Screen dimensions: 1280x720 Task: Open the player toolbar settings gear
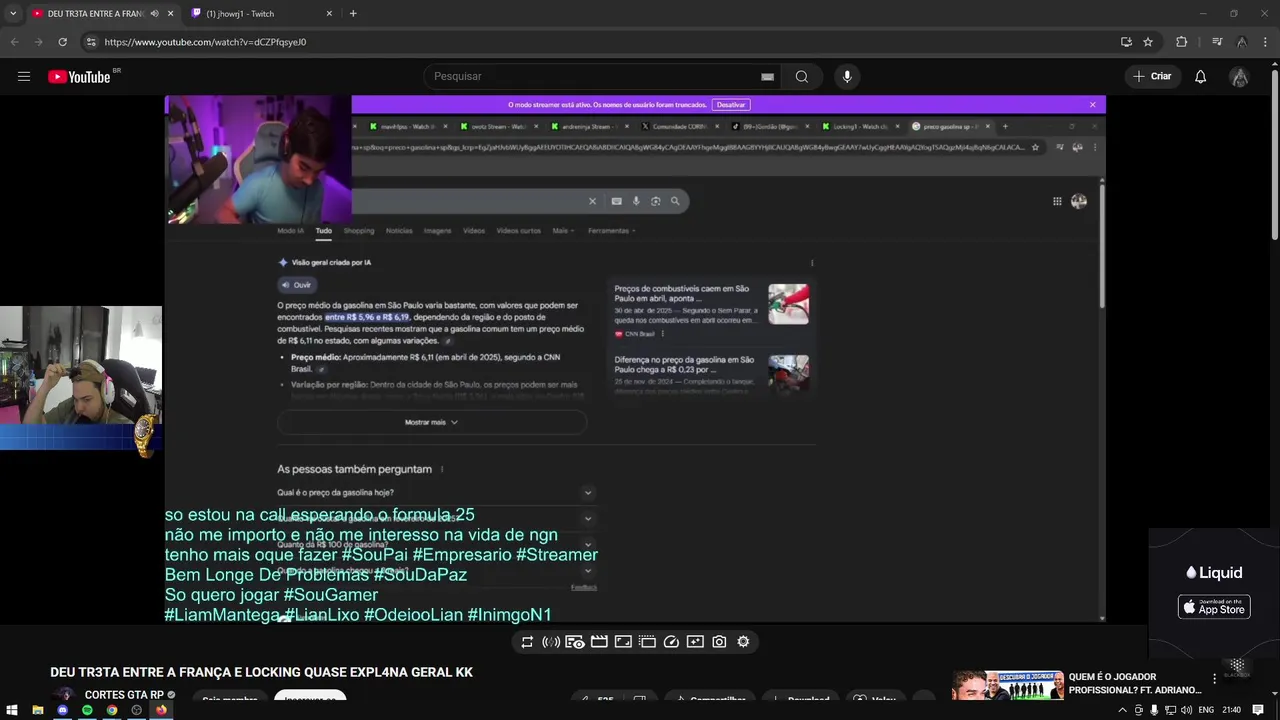[743, 642]
